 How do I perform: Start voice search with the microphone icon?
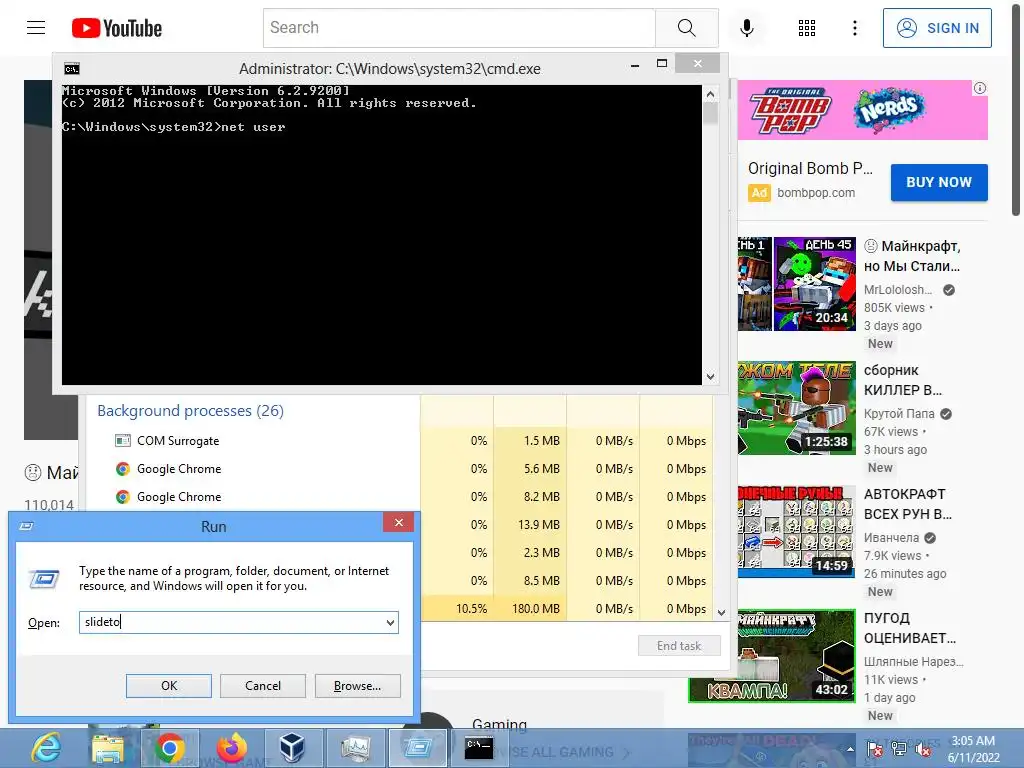tap(747, 27)
